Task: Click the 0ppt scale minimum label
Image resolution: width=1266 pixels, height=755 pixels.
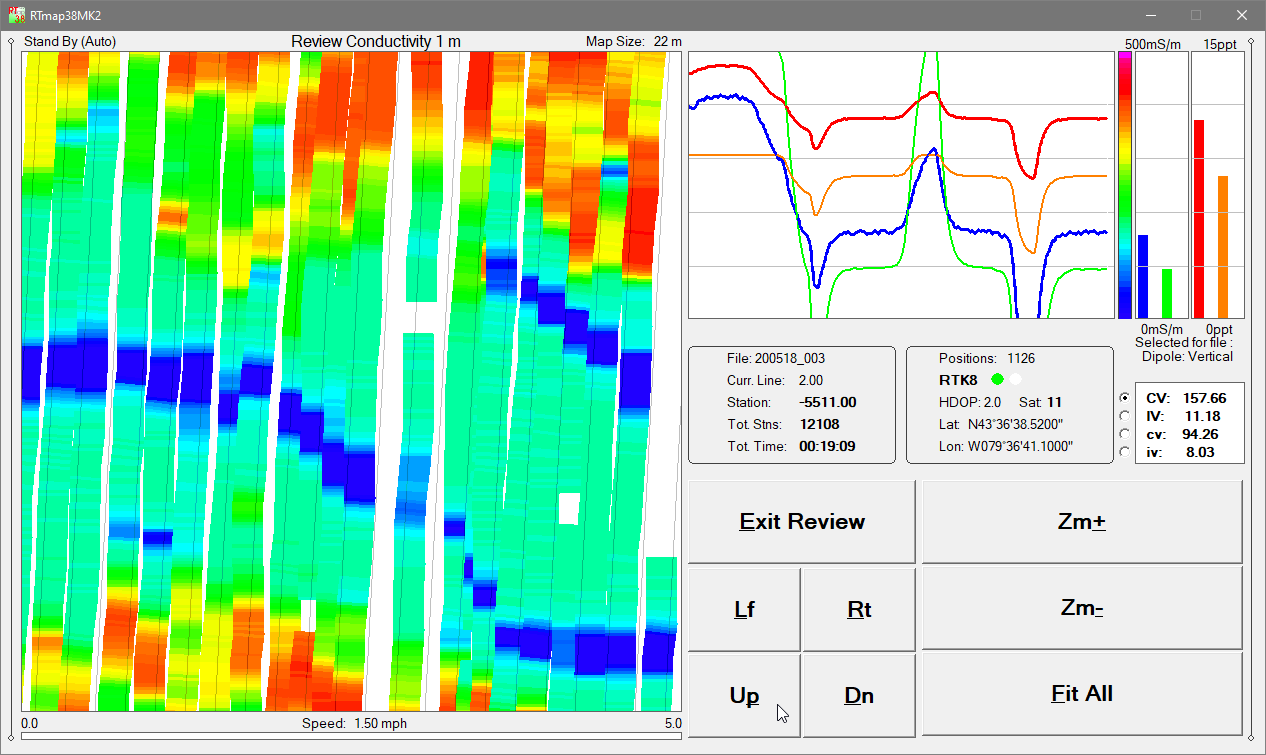Action: pos(1218,329)
